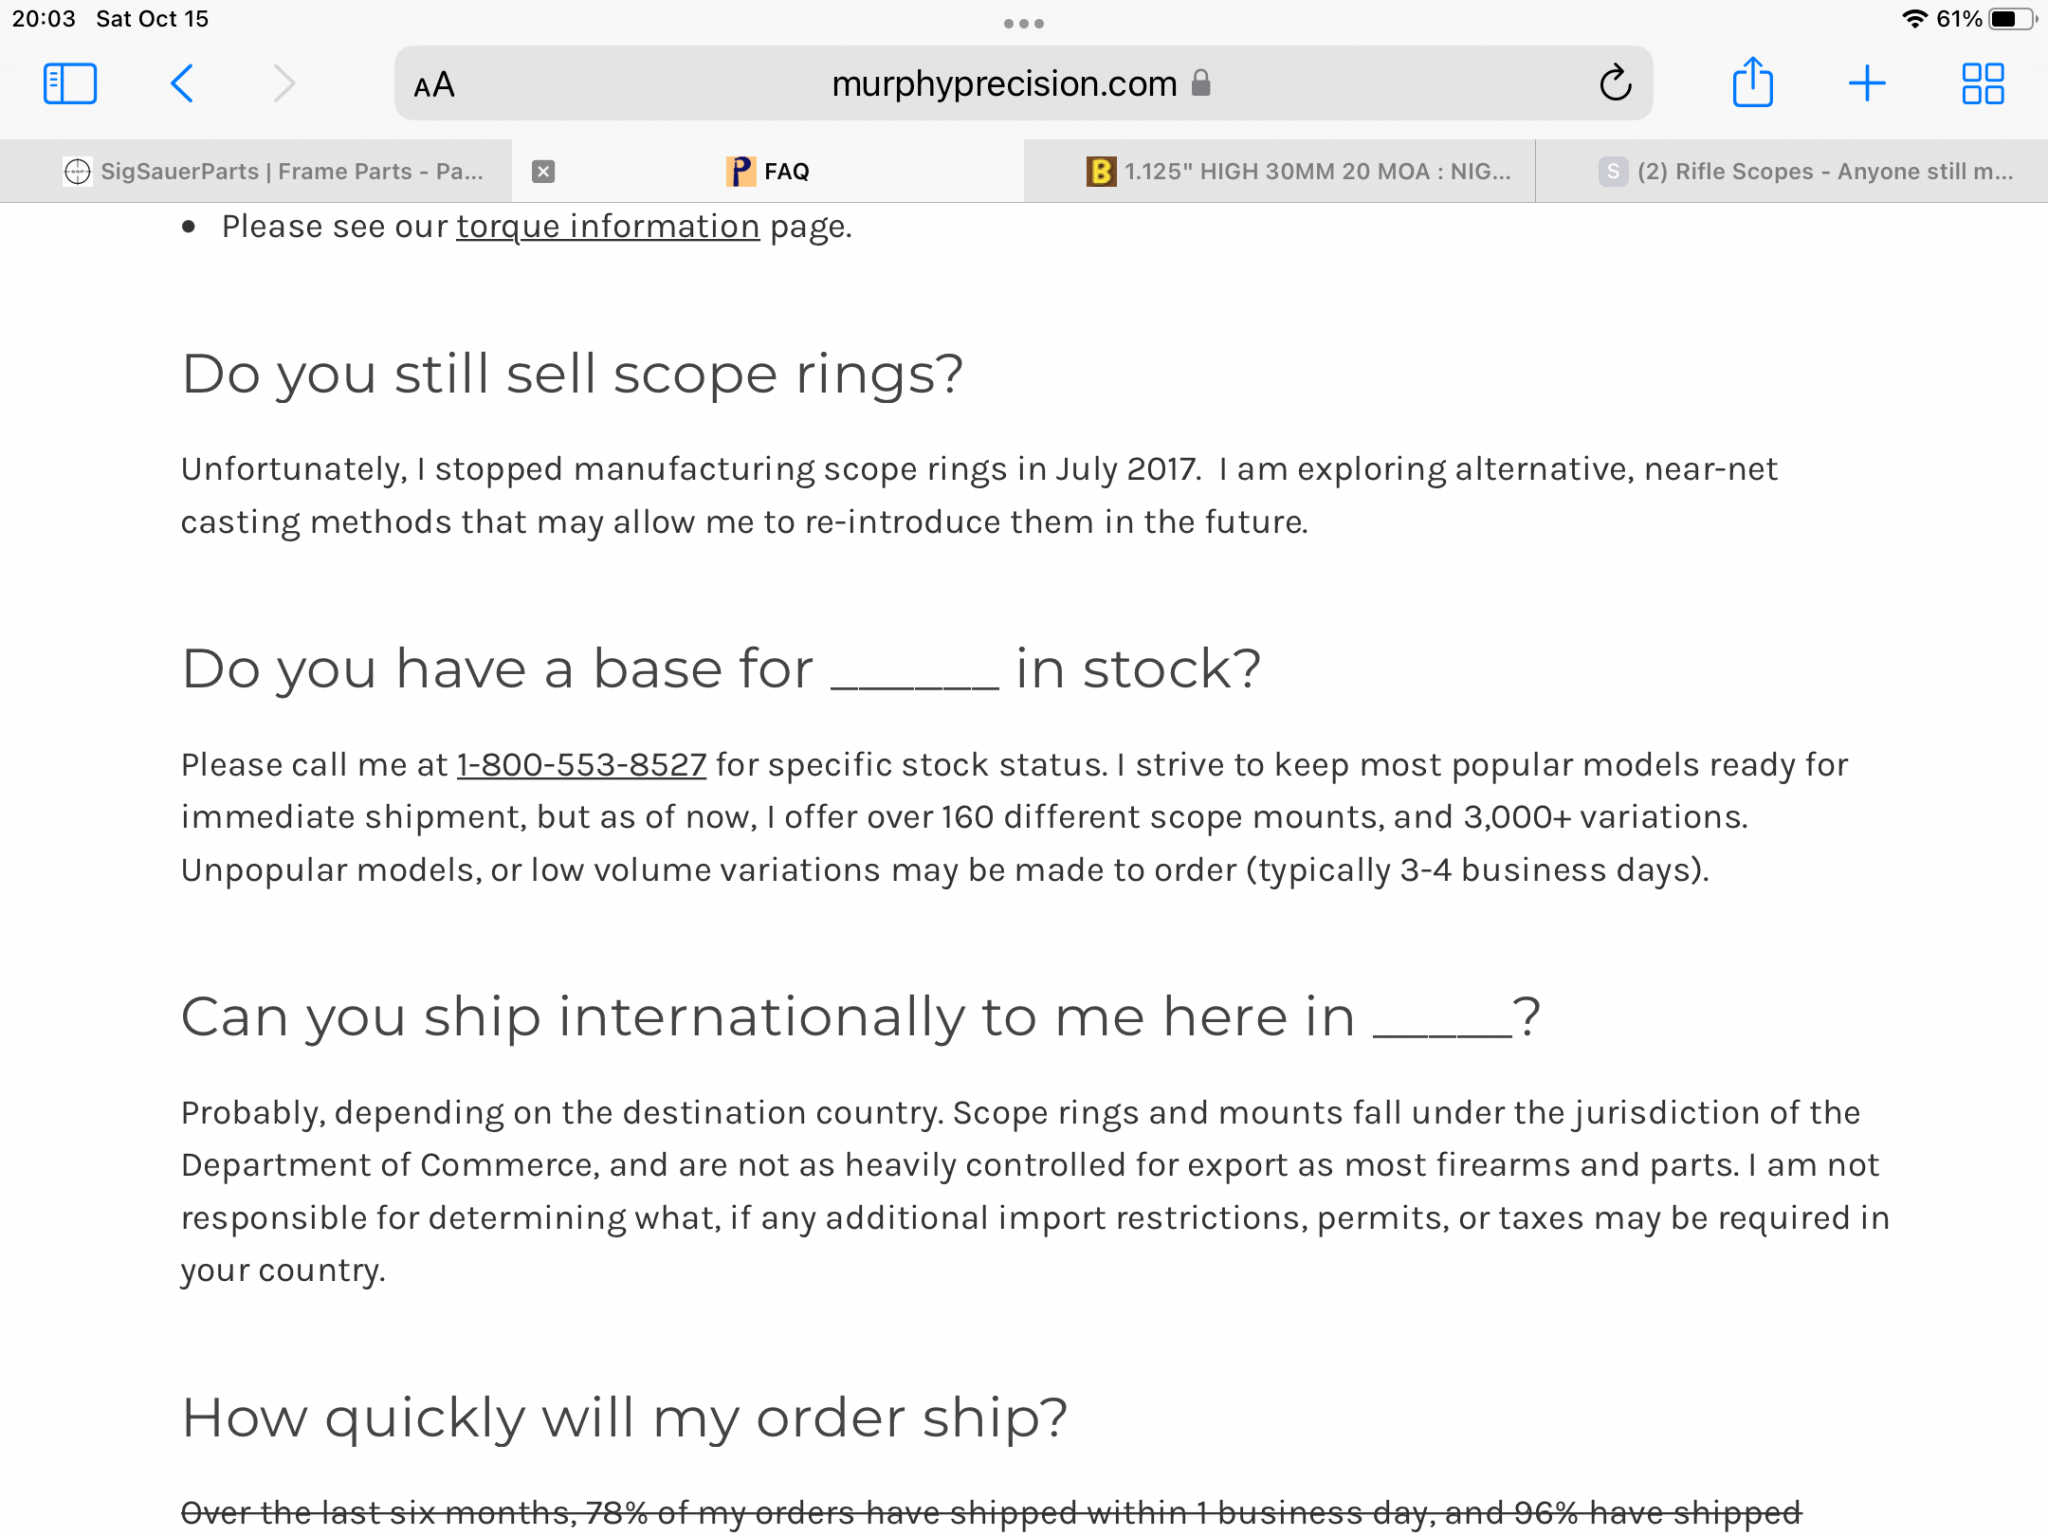Show the Safari sidebar
2048x1536 pixels.
coord(70,84)
